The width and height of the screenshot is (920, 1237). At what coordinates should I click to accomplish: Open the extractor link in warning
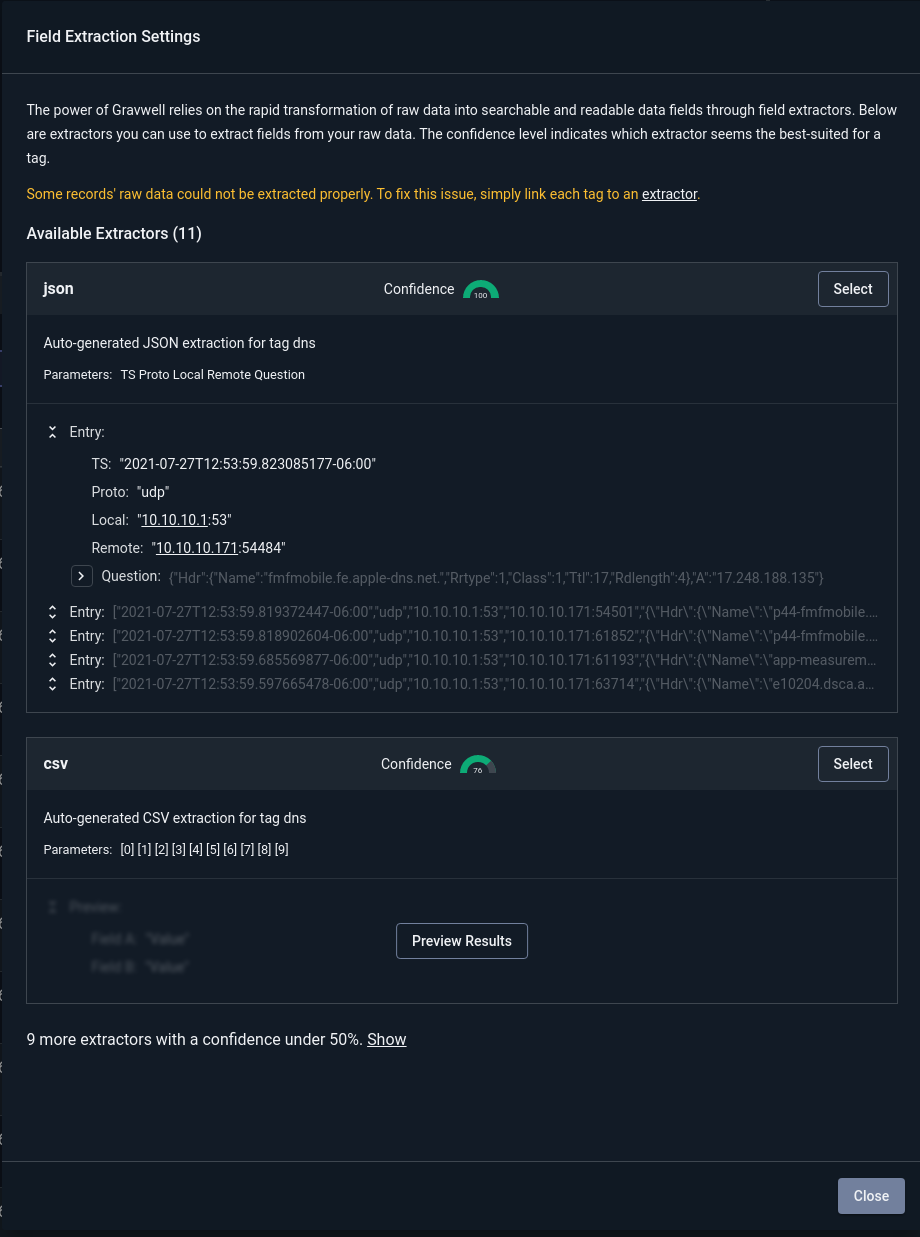coord(669,194)
